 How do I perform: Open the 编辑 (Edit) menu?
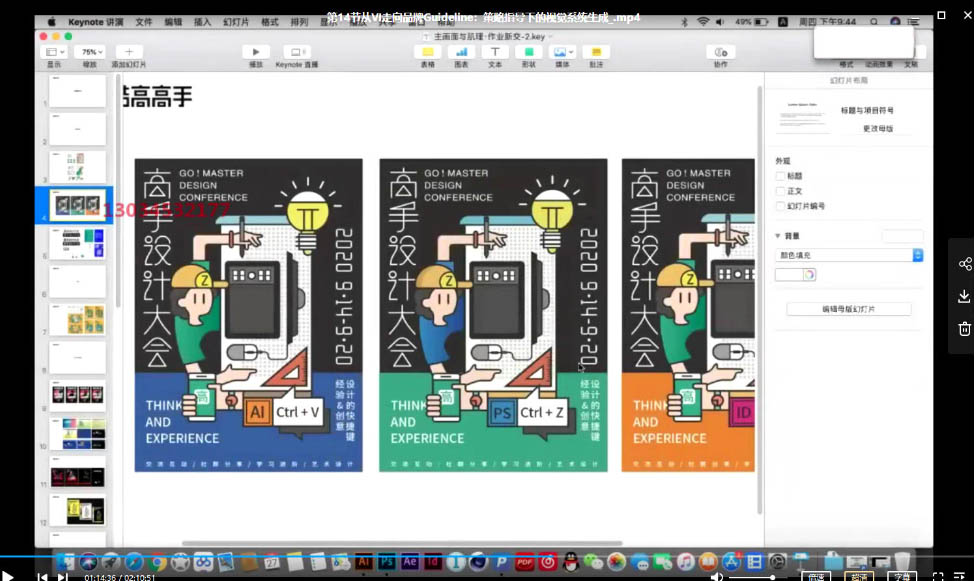click(173, 22)
